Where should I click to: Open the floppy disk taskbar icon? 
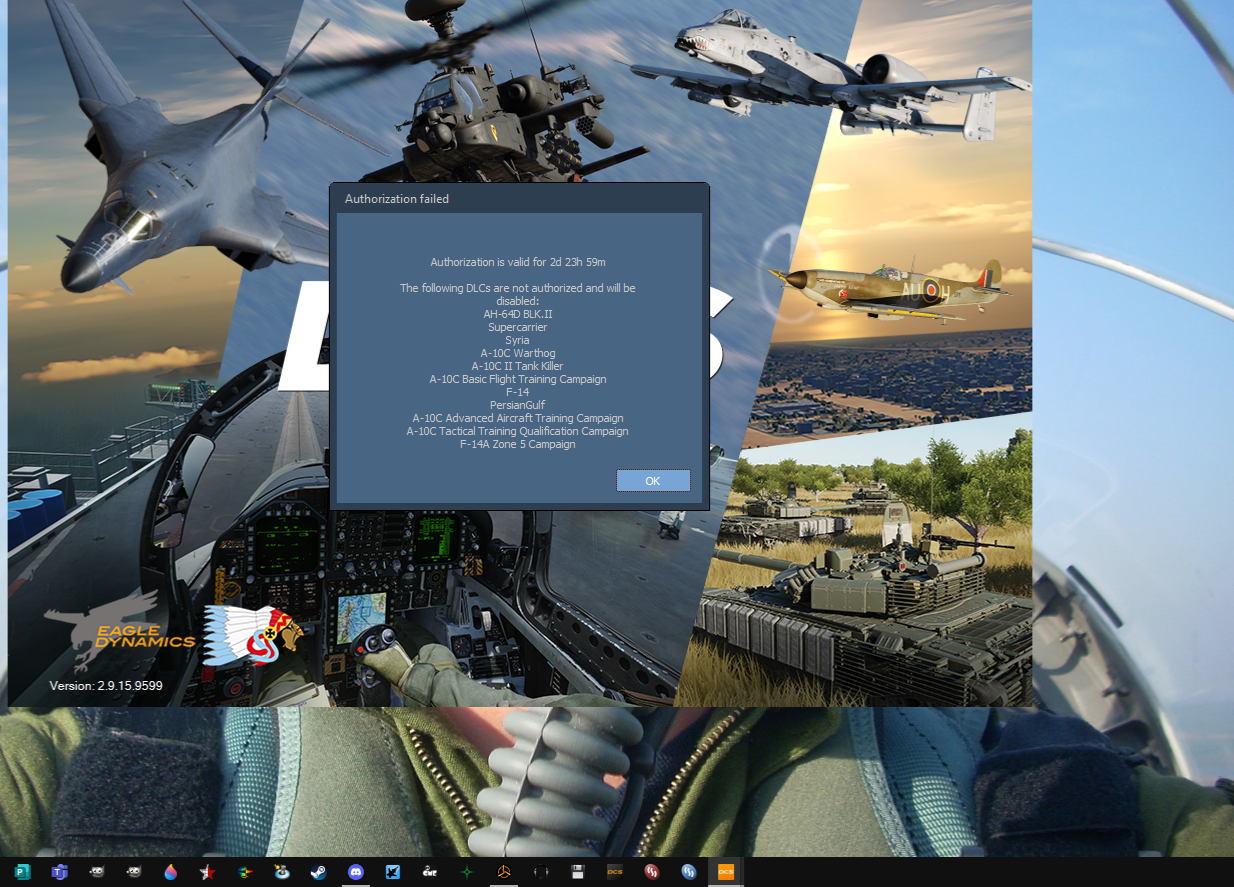(x=577, y=872)
